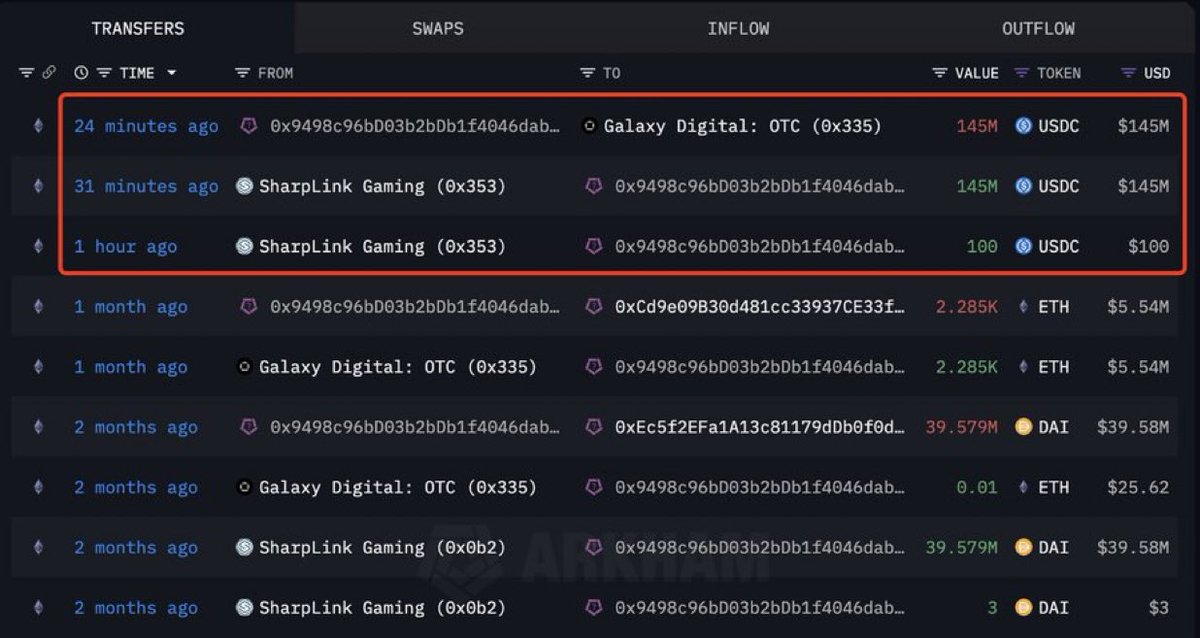1200x638 pixels.
Task: Click DAI token icon in $3 row
Action: [x=1023, y=607]
